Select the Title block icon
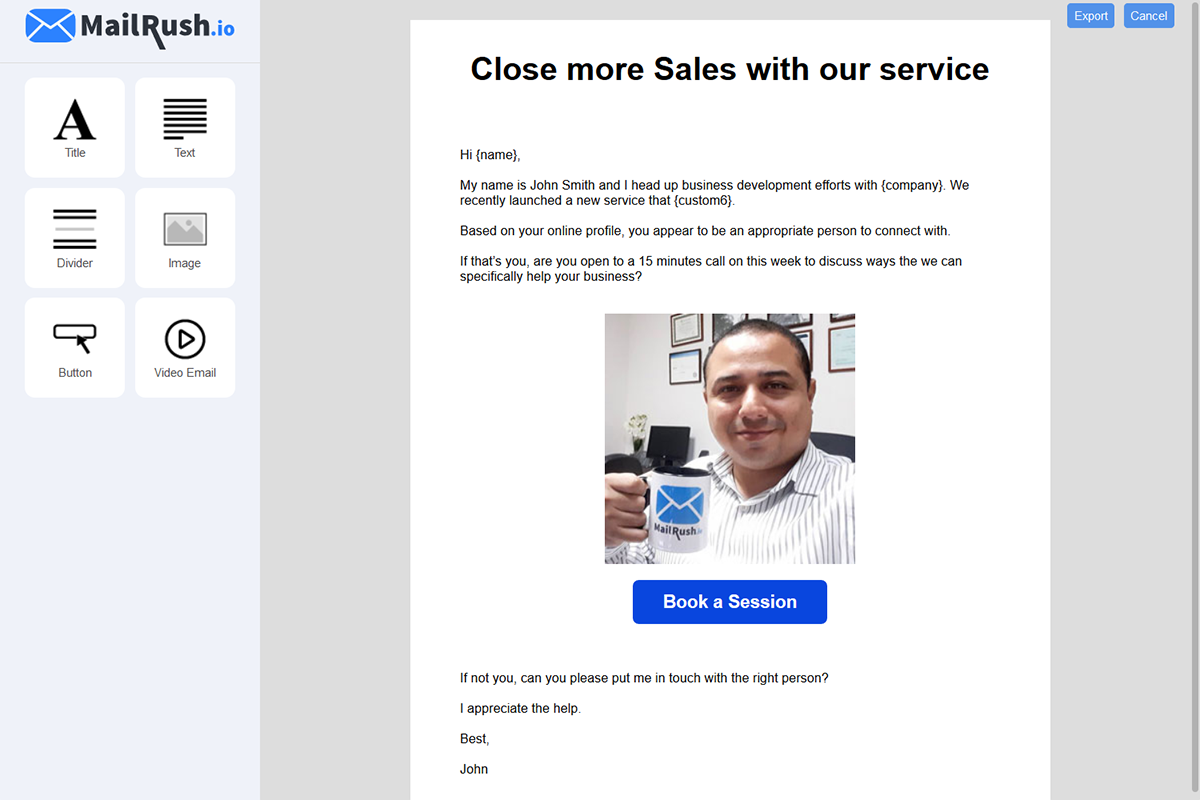The image size is (1200, 800). (75, 127)
